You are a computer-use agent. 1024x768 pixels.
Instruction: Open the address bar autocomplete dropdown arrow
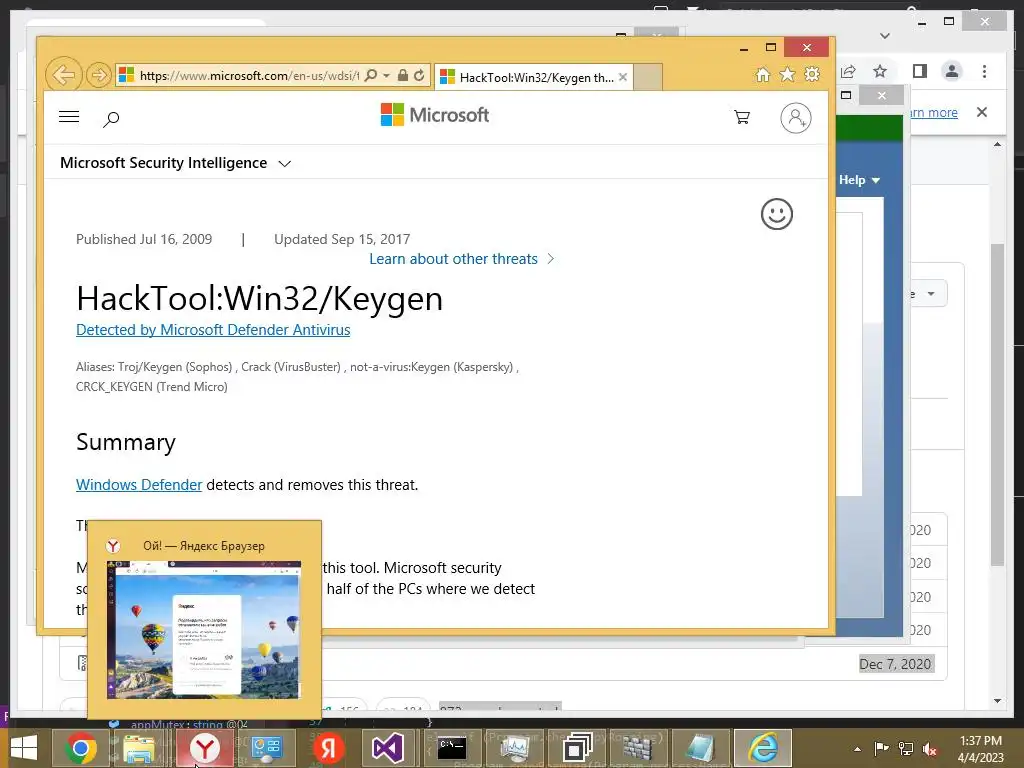click(386, 76)
